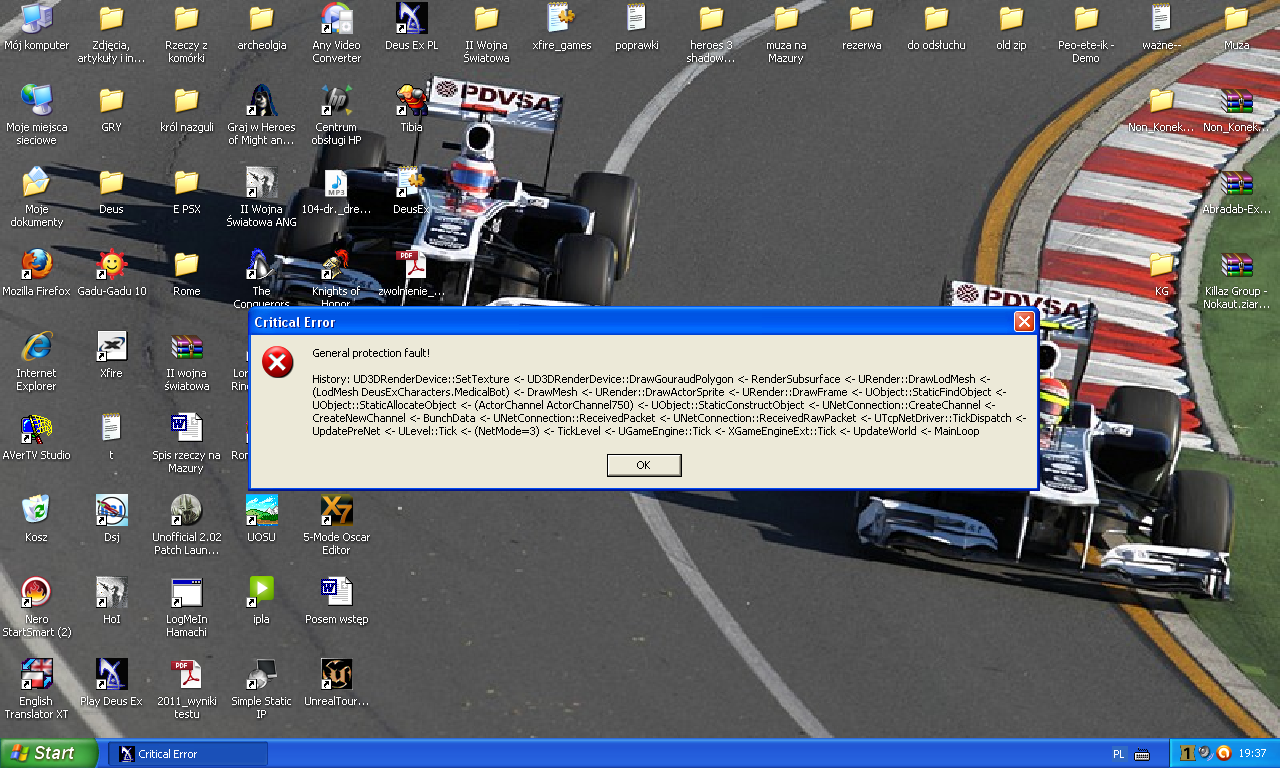Select the Nero StartSmart (2) icon

click(36, 593)
